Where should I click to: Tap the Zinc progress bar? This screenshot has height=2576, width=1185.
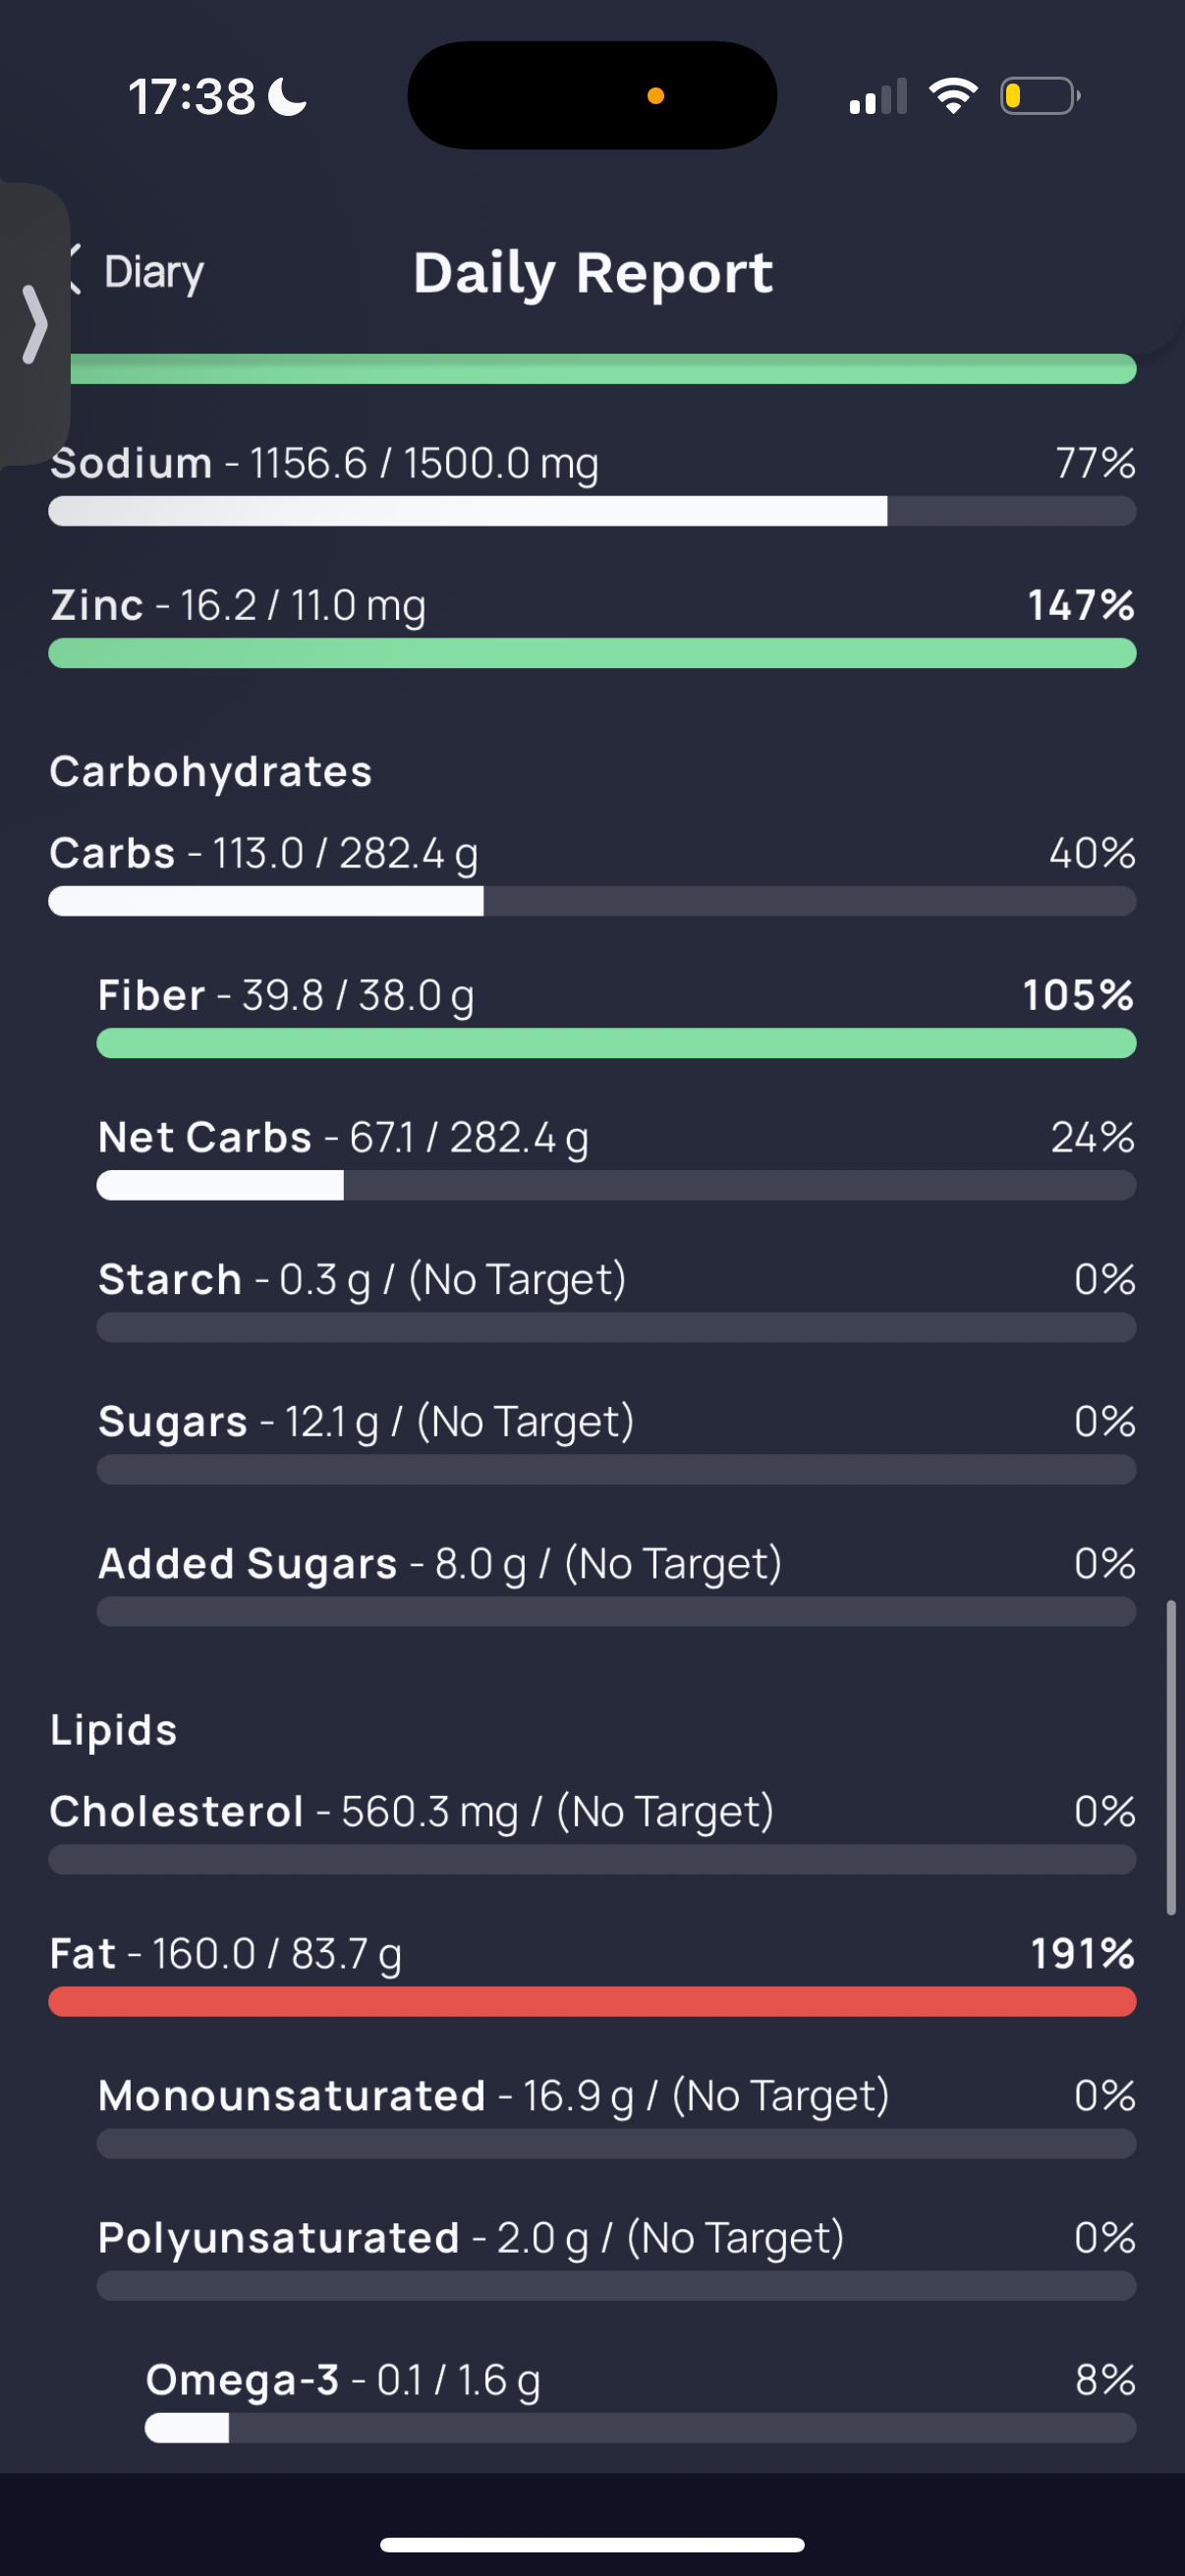592,653
